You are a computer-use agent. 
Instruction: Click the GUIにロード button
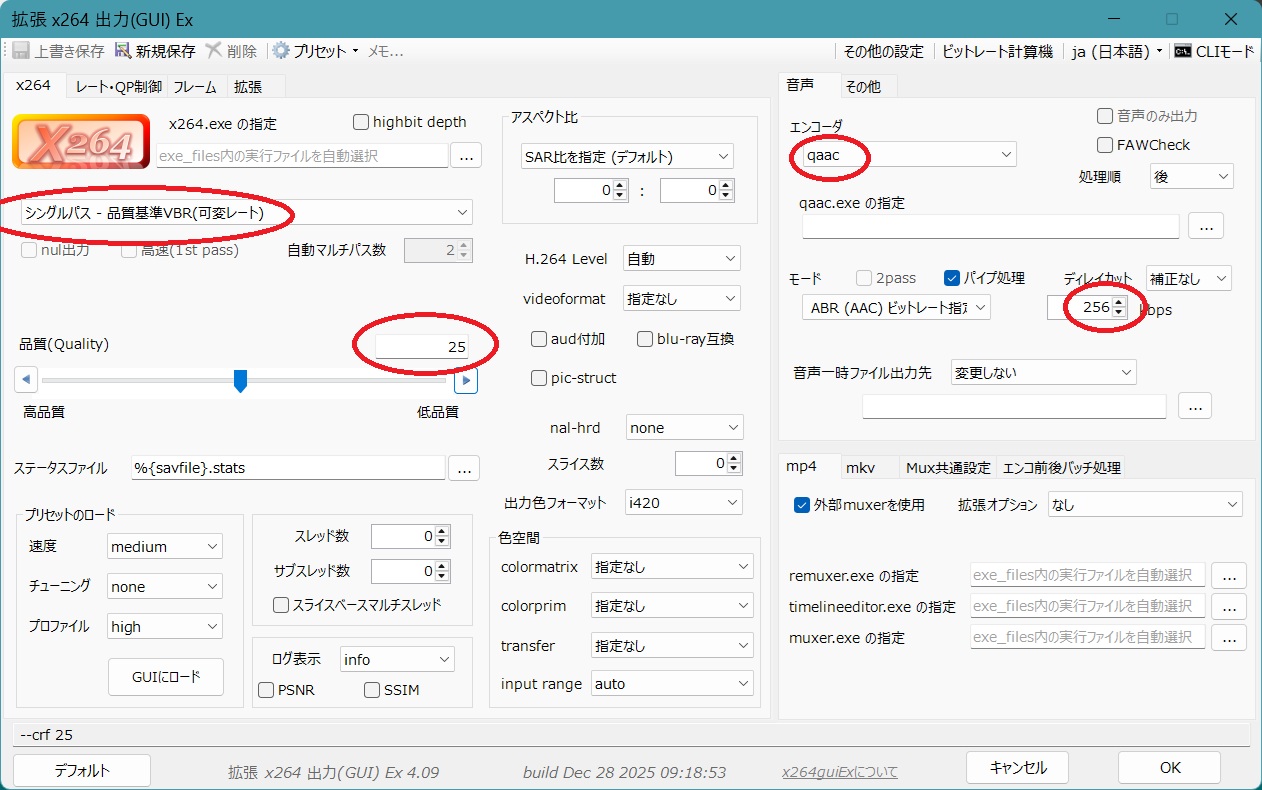pyautogui.click(x=166, y=677)
